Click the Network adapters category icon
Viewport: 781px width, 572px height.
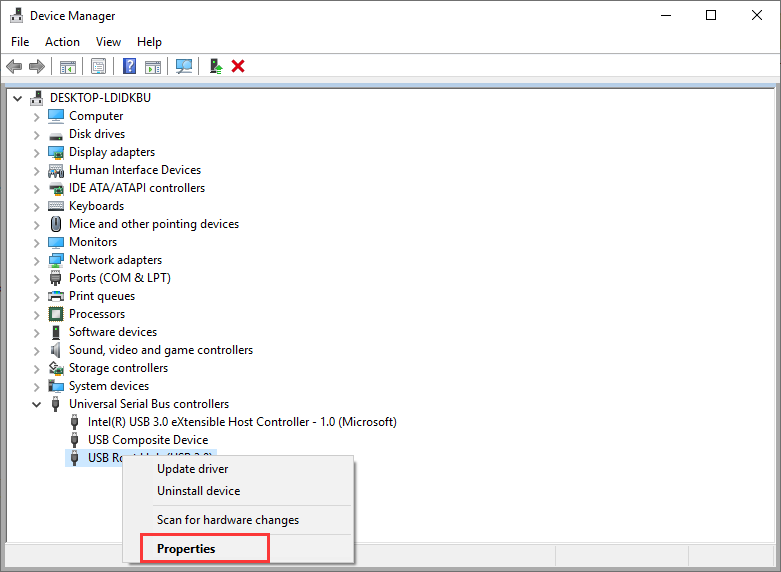click(56, 260)
